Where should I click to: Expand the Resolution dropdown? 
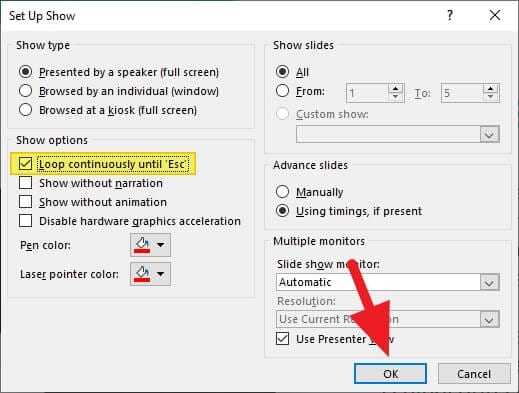coord(489,320)
